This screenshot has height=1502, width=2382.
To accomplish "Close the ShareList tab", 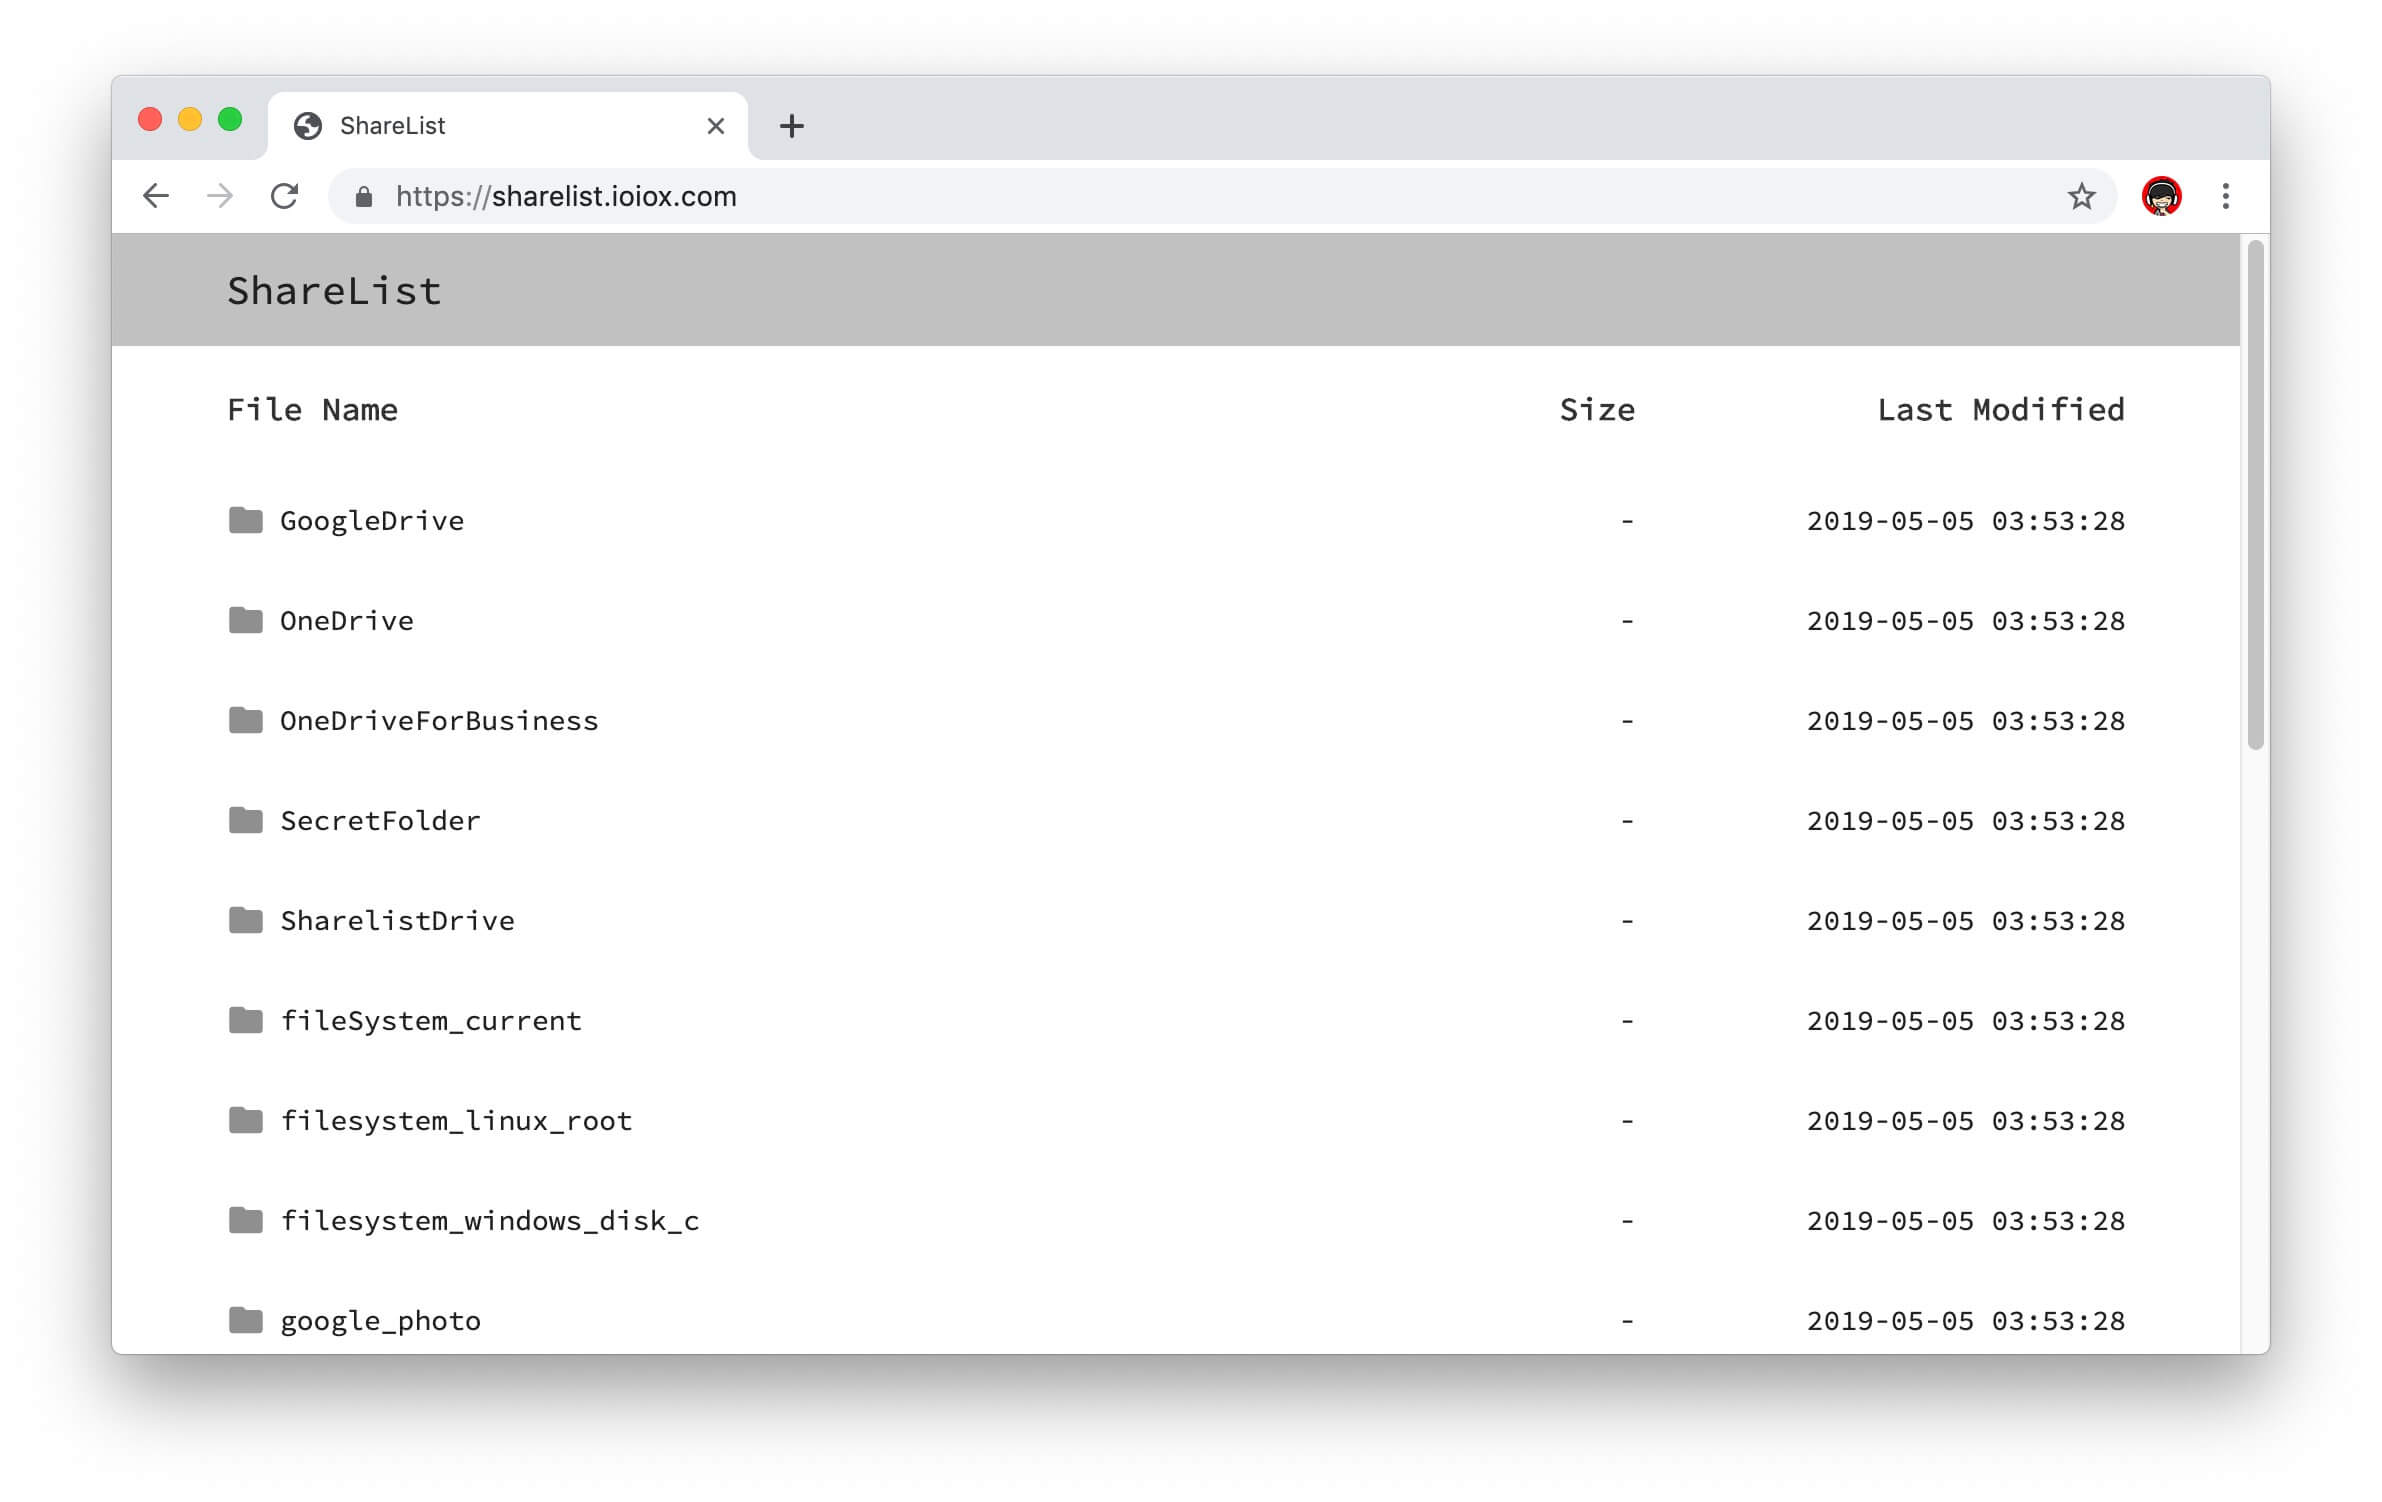I will [716, 126].
